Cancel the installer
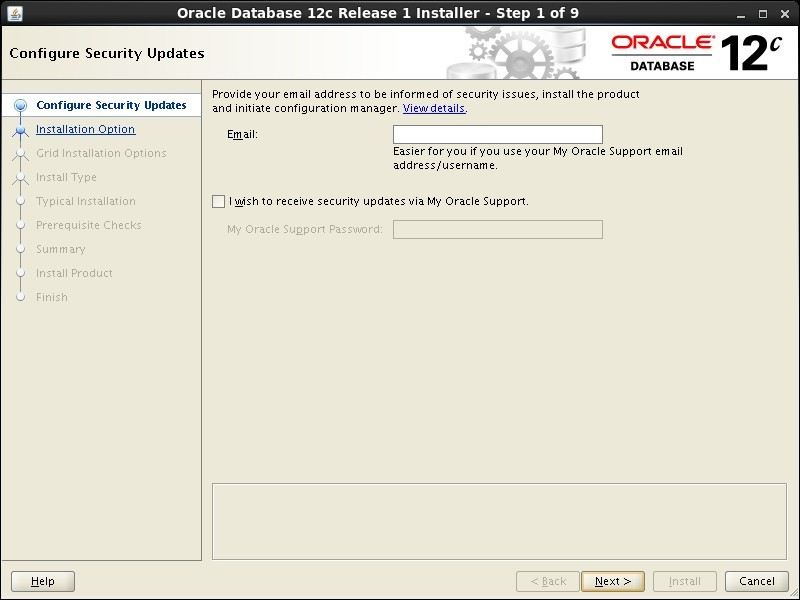The height and width of the screenshot is (600, 800). (x=757, y=581)
